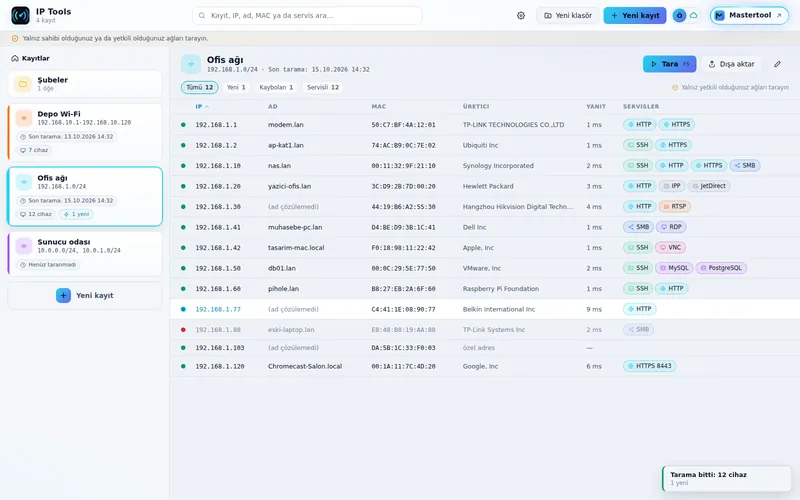Click Hangzhou Hikvision Digital manufacturer cell

click(x=517, y=207)
